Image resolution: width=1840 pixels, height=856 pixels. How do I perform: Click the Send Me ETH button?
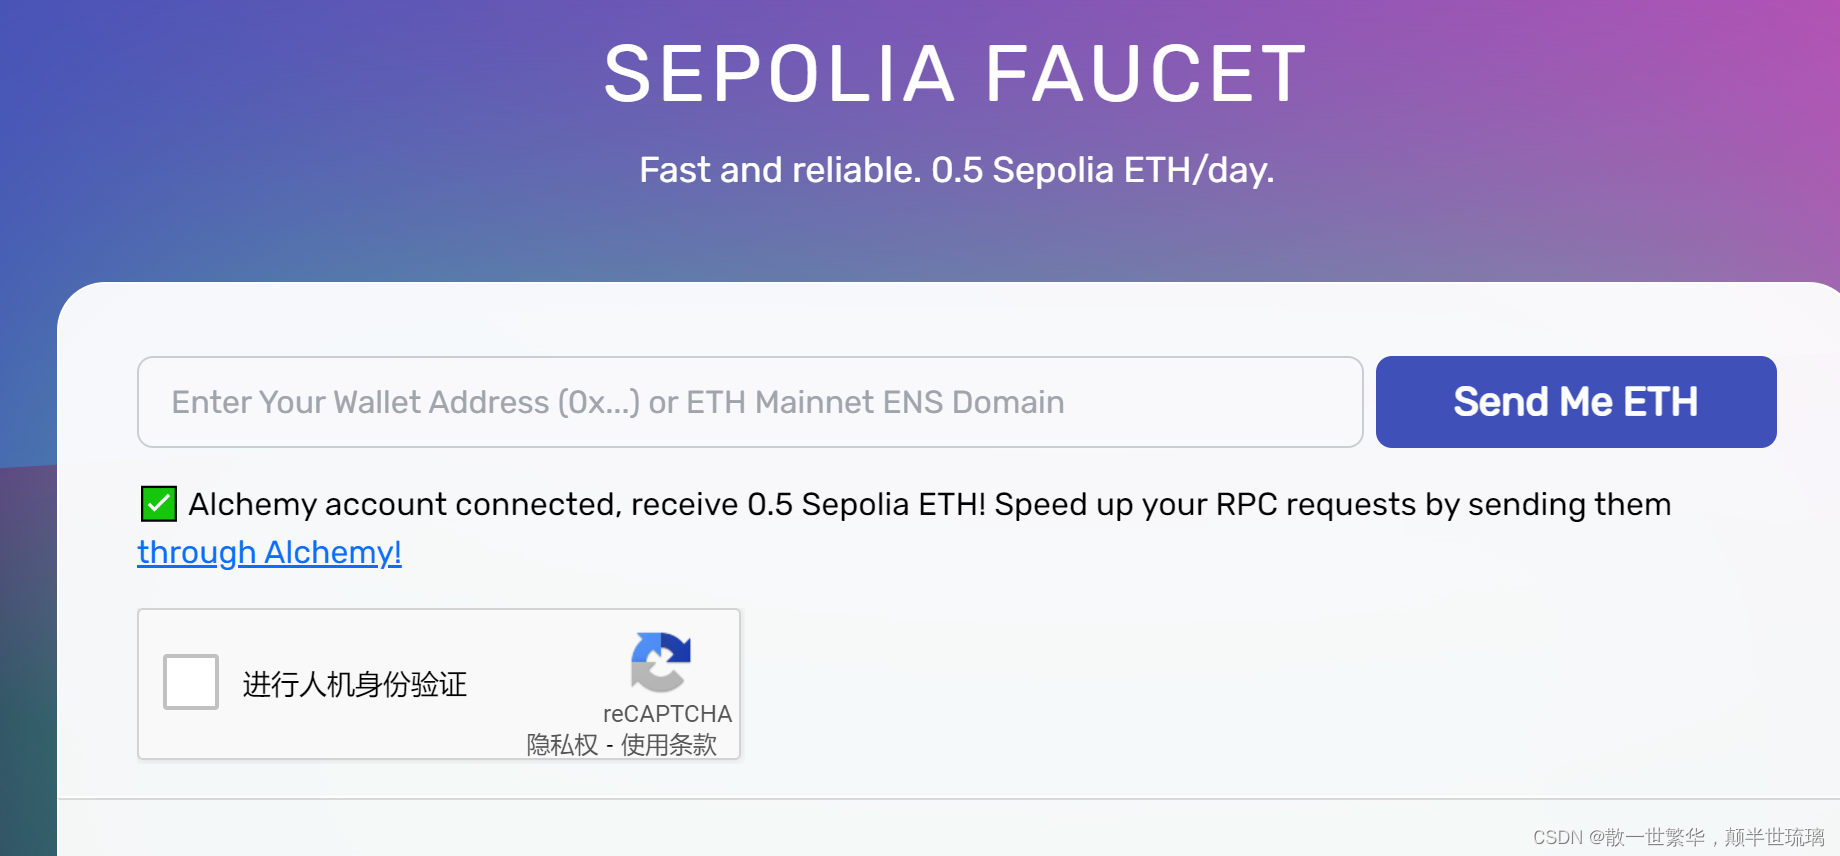(x=1576, y=402)
